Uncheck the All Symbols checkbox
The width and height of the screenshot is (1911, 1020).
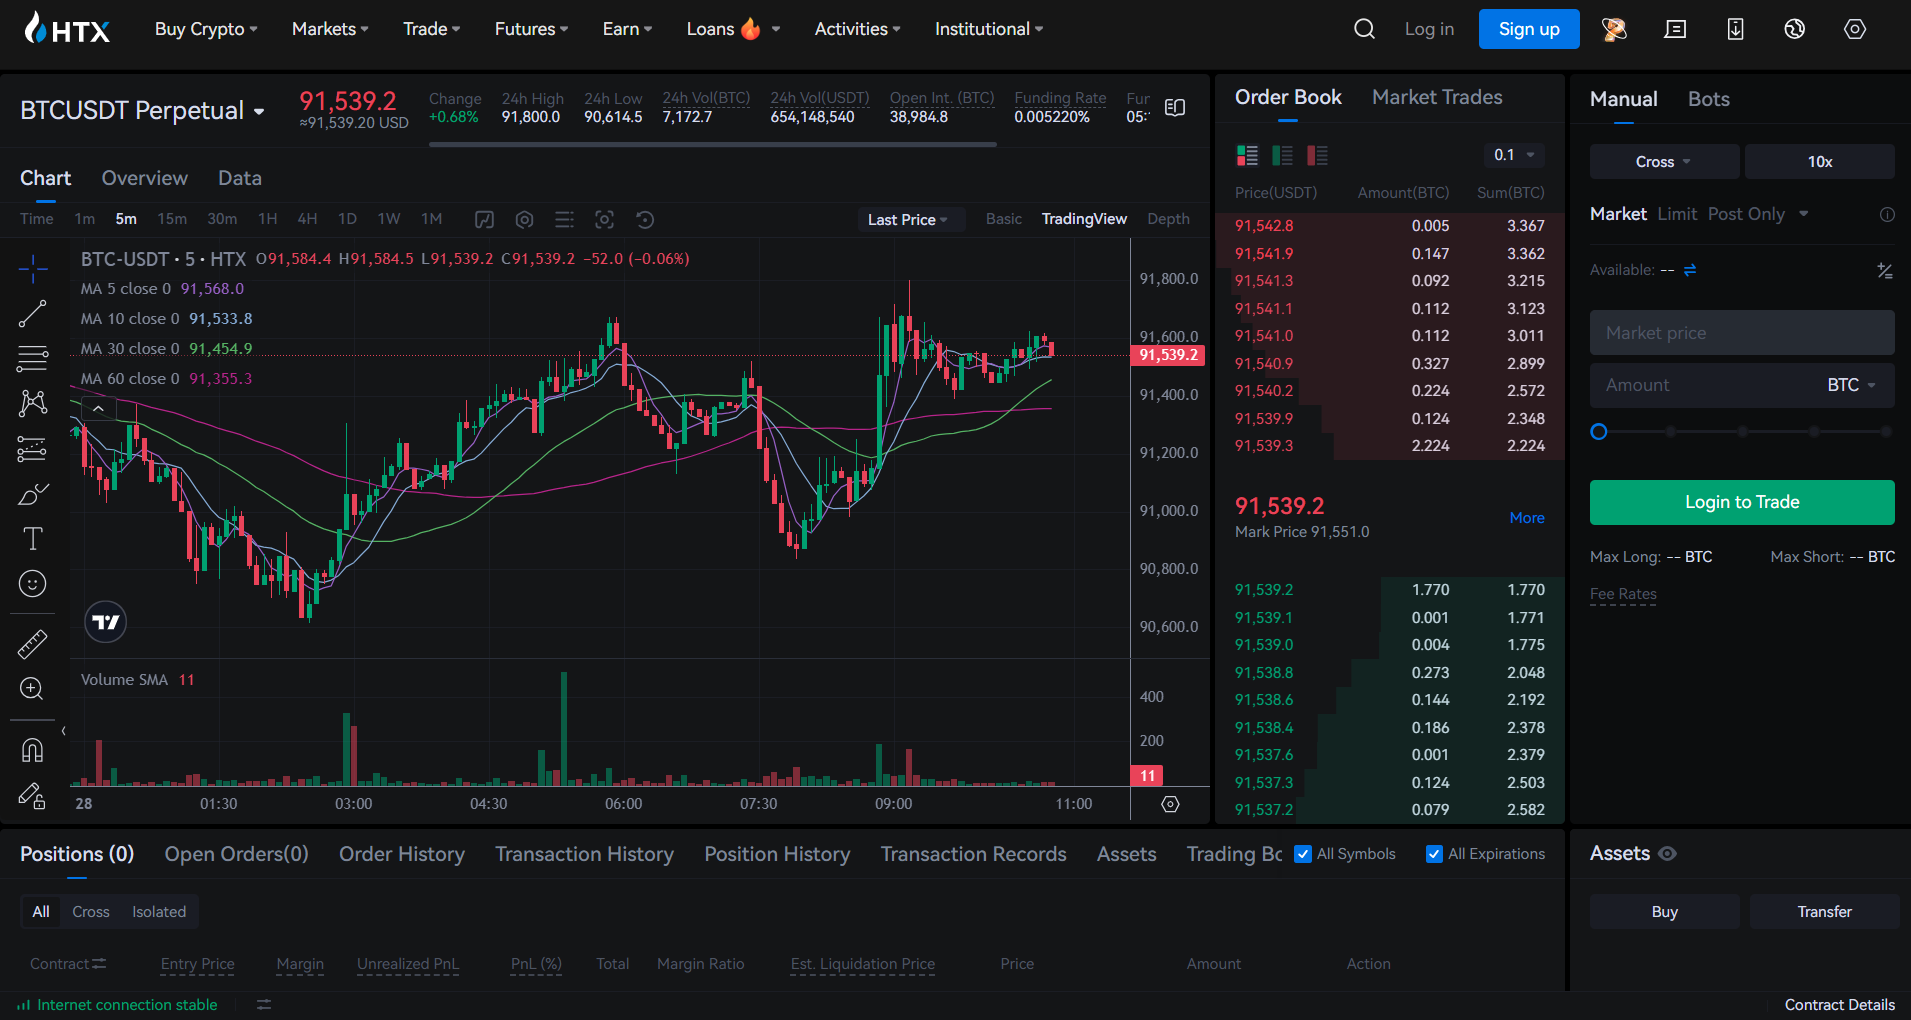pos(1302,854)
